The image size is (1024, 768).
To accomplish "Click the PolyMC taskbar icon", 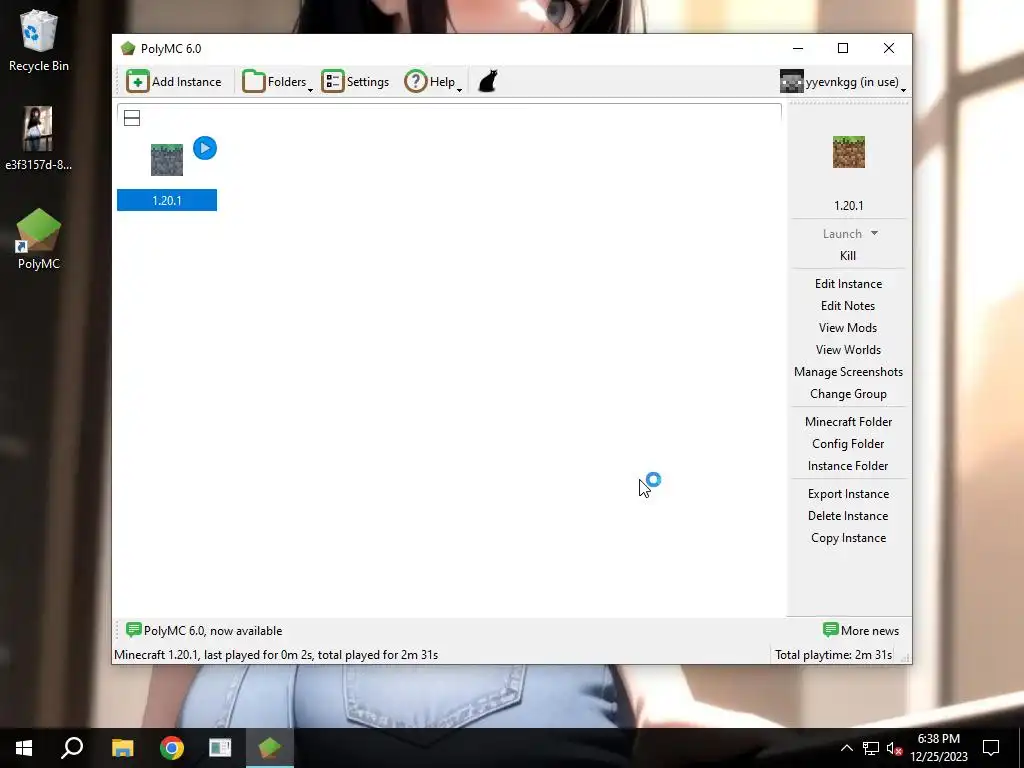I will (x=270, y=748).
